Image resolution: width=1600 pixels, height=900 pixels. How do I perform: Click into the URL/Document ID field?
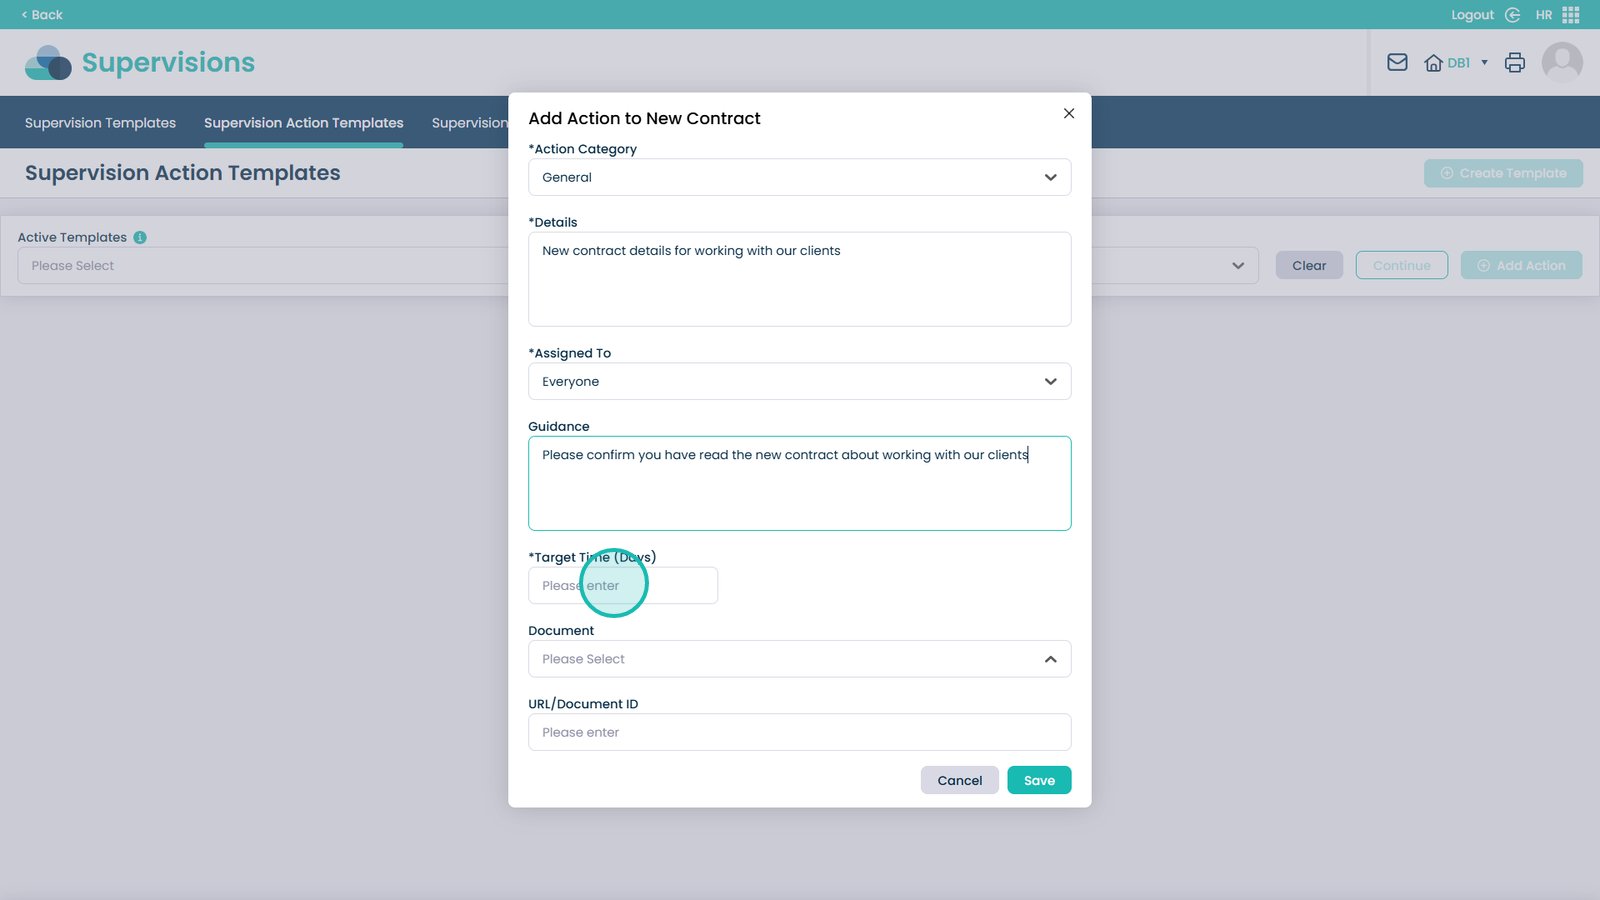tap(799, 732)
